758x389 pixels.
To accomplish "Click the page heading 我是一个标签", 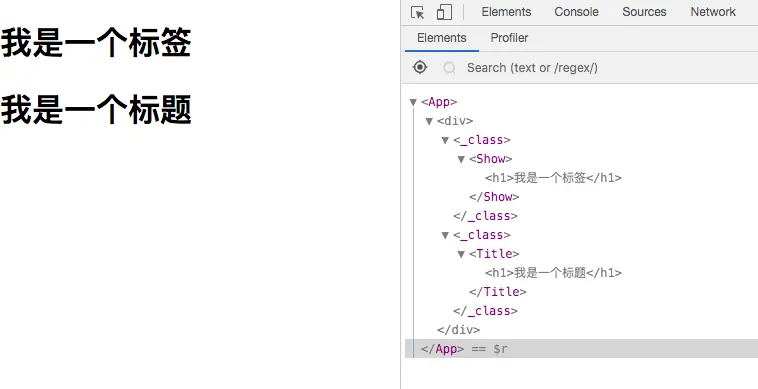I will (x=96, y=43).
